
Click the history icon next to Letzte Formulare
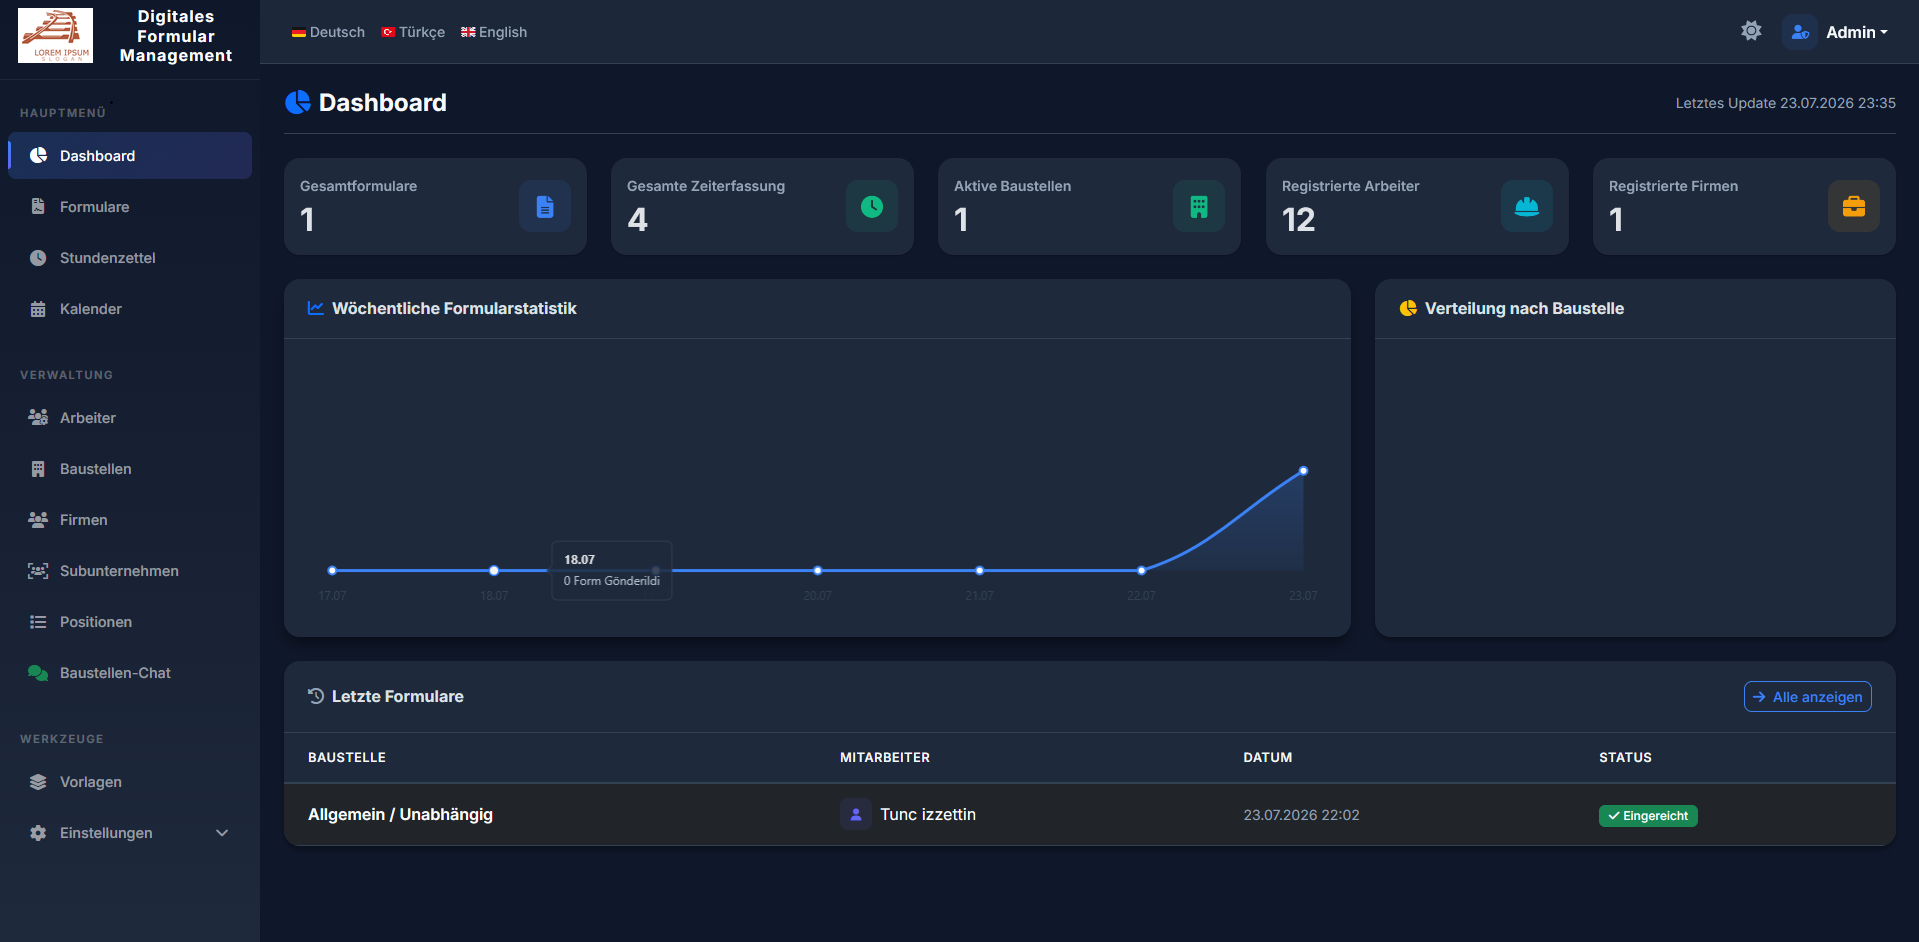316,696
